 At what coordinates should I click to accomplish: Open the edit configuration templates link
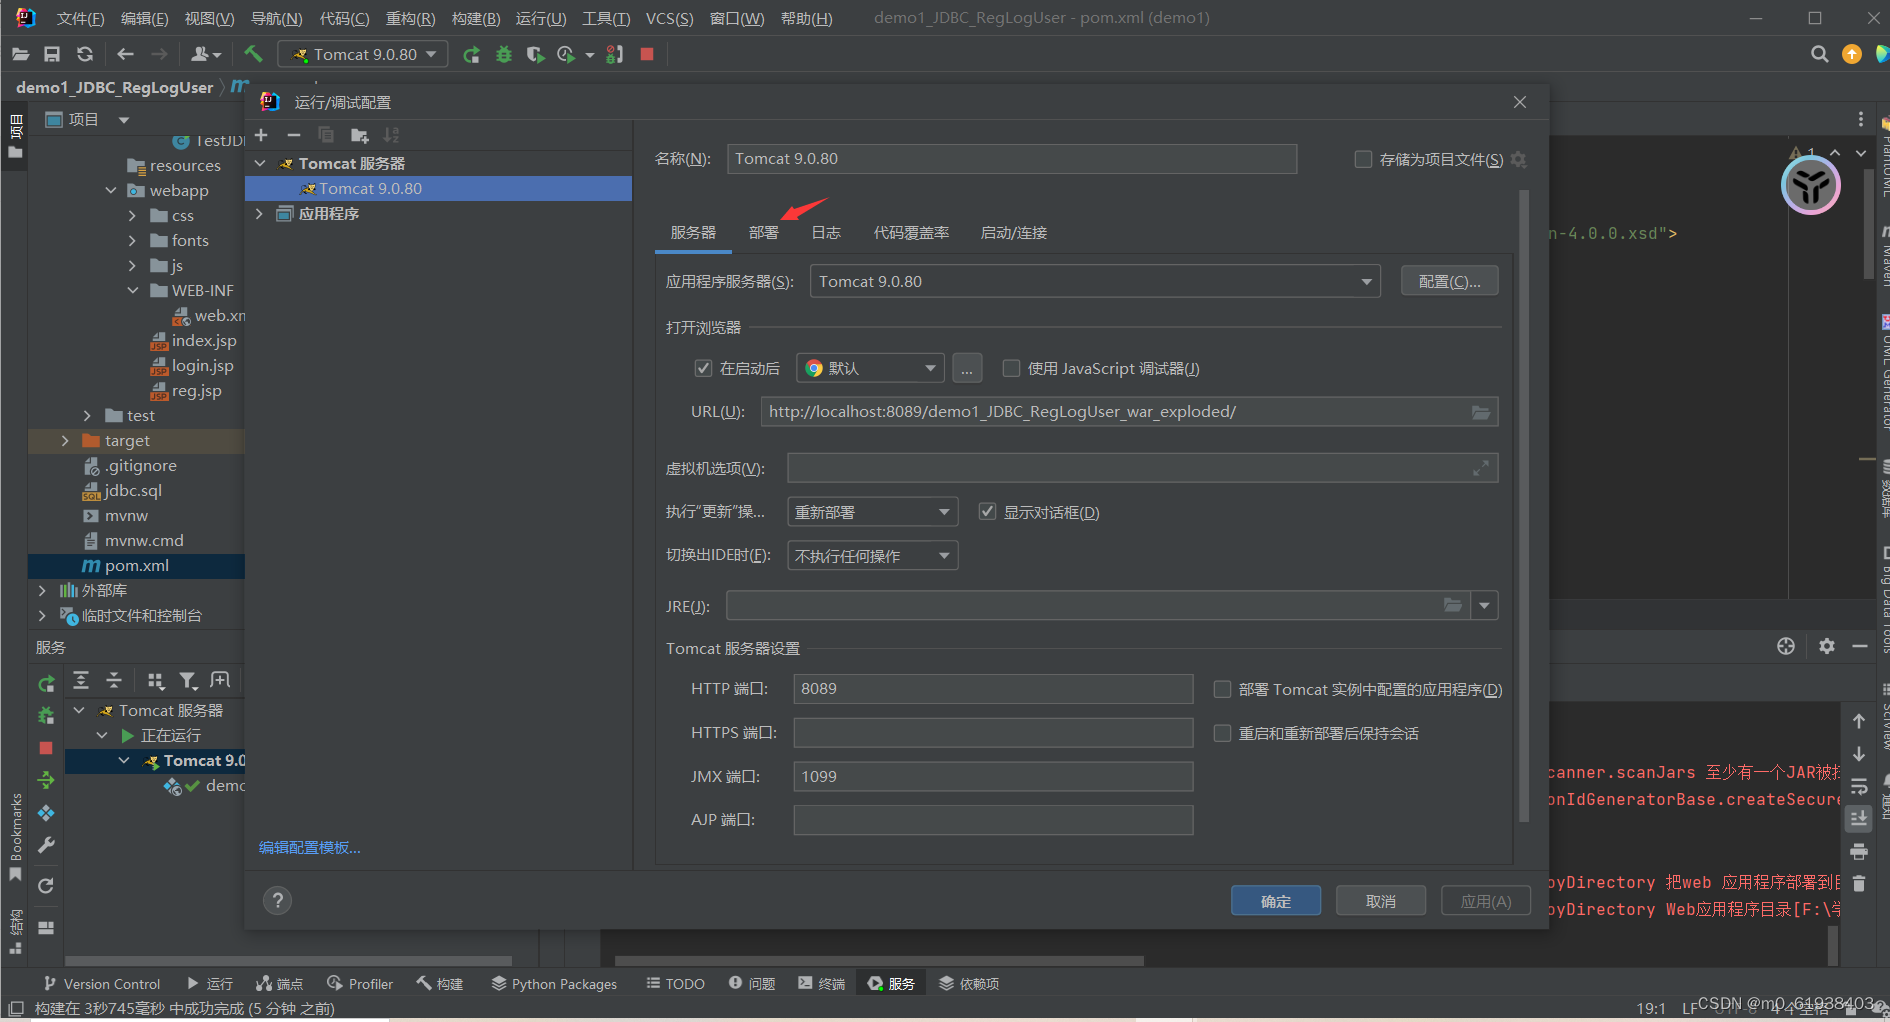pyautogui.click(x=309, y=847)
